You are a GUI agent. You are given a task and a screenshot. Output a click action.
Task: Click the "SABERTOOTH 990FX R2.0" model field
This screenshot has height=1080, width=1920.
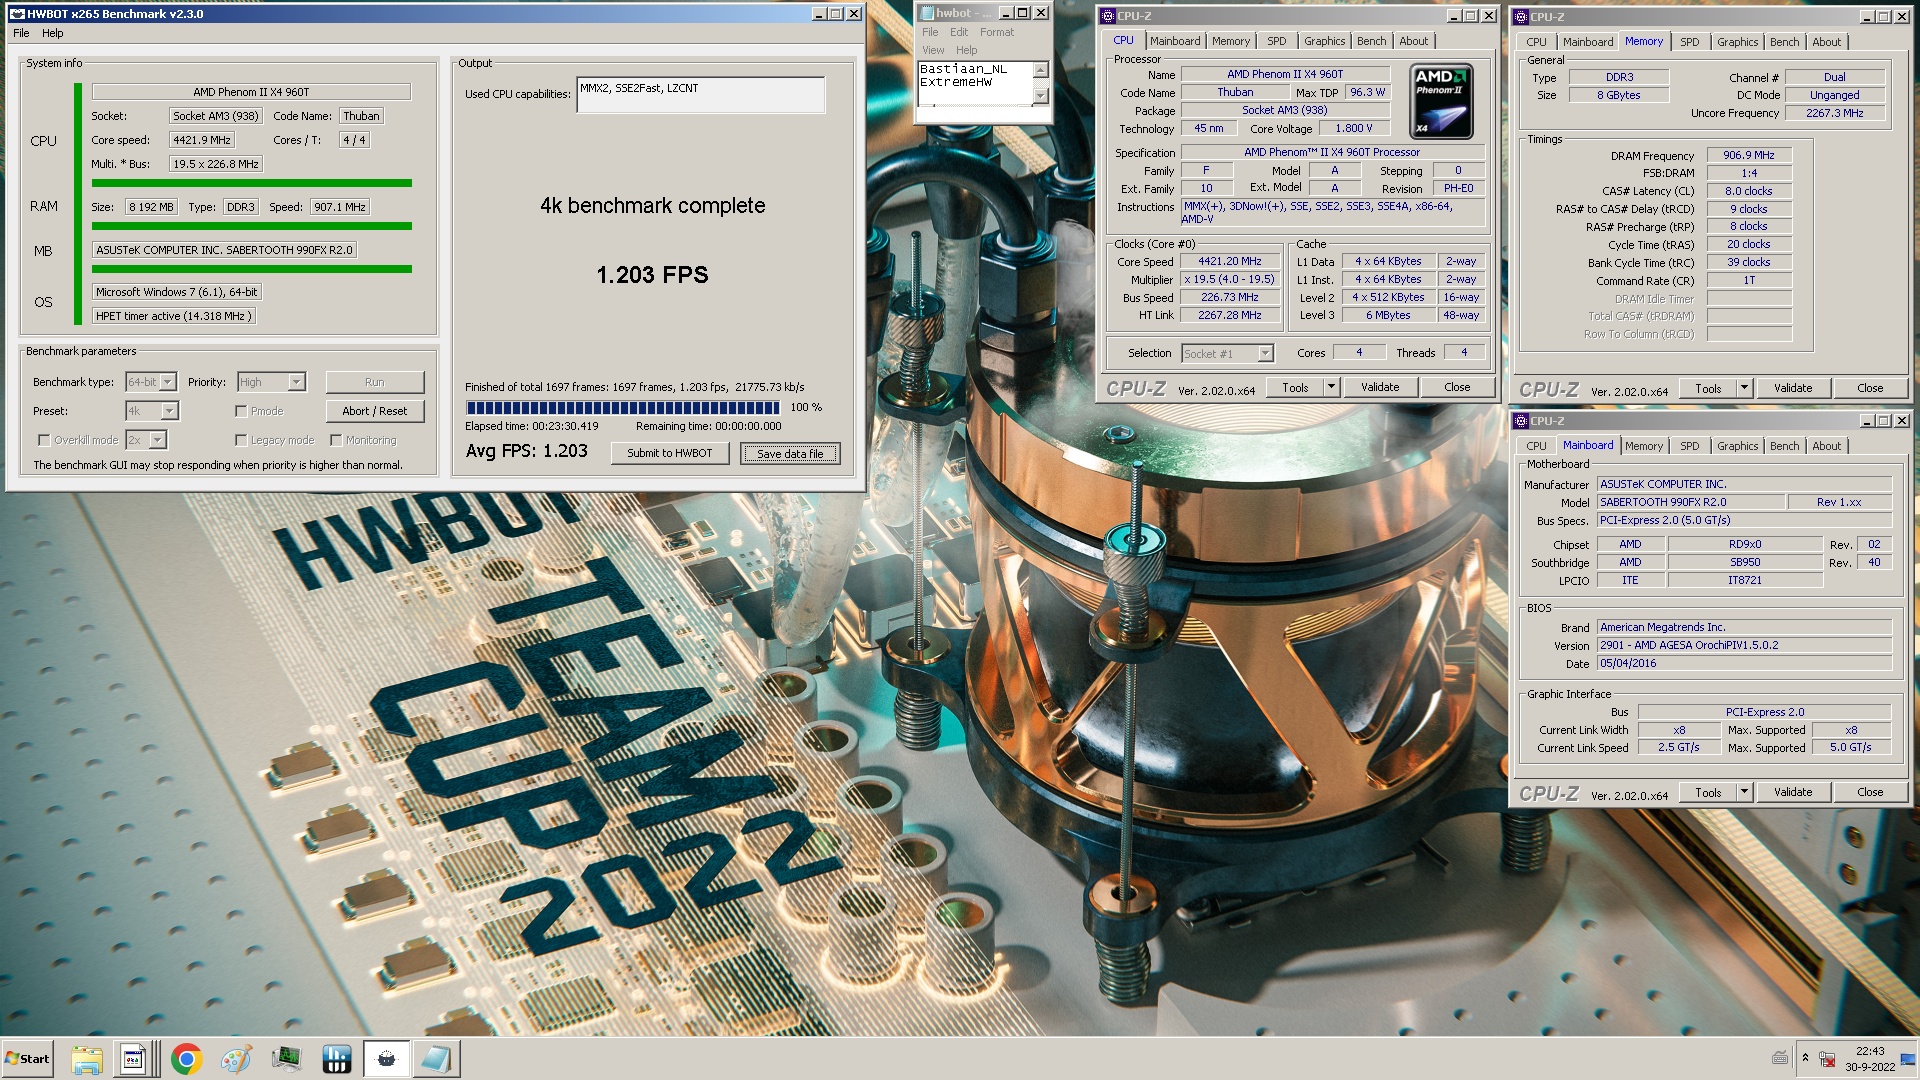pos(1691,502)
